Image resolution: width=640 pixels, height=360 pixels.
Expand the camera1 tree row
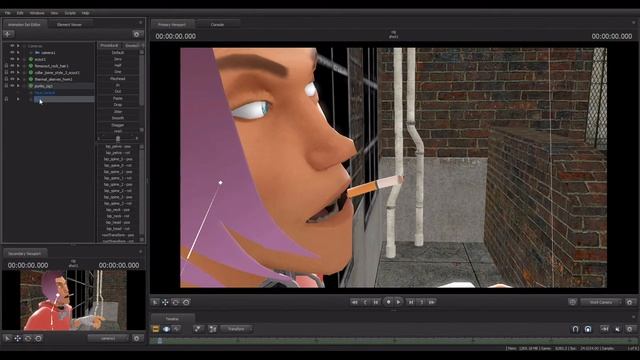pyautogui.click(x=18, y=53)
